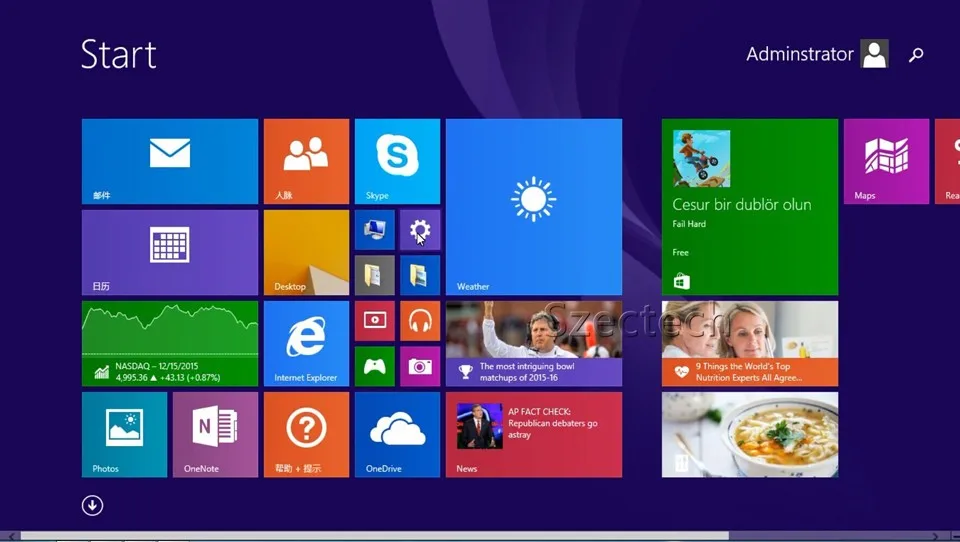The height and width of the screenshot is (542, 960).
Task: Open the Music headphones tile
Action: click(420, 320)
